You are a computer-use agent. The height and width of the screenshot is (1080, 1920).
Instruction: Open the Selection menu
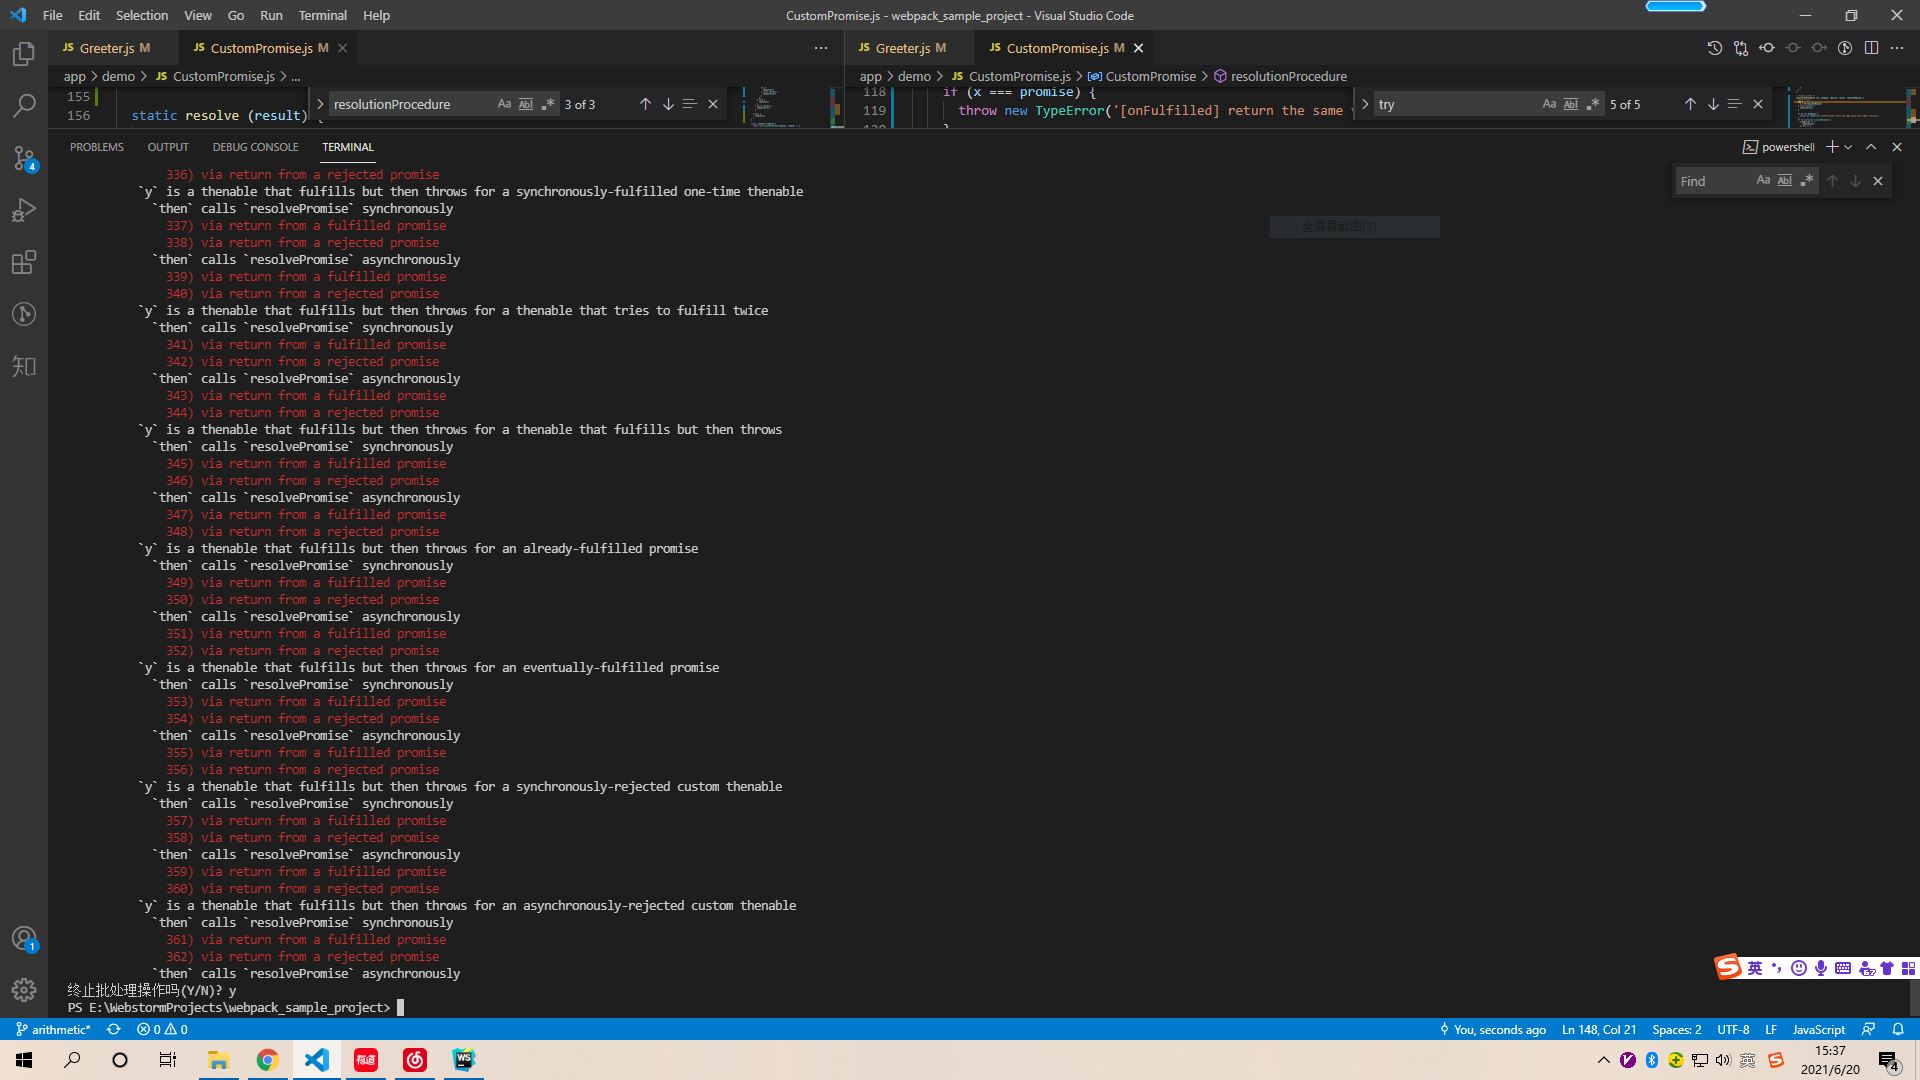click(x=142, y=15)
